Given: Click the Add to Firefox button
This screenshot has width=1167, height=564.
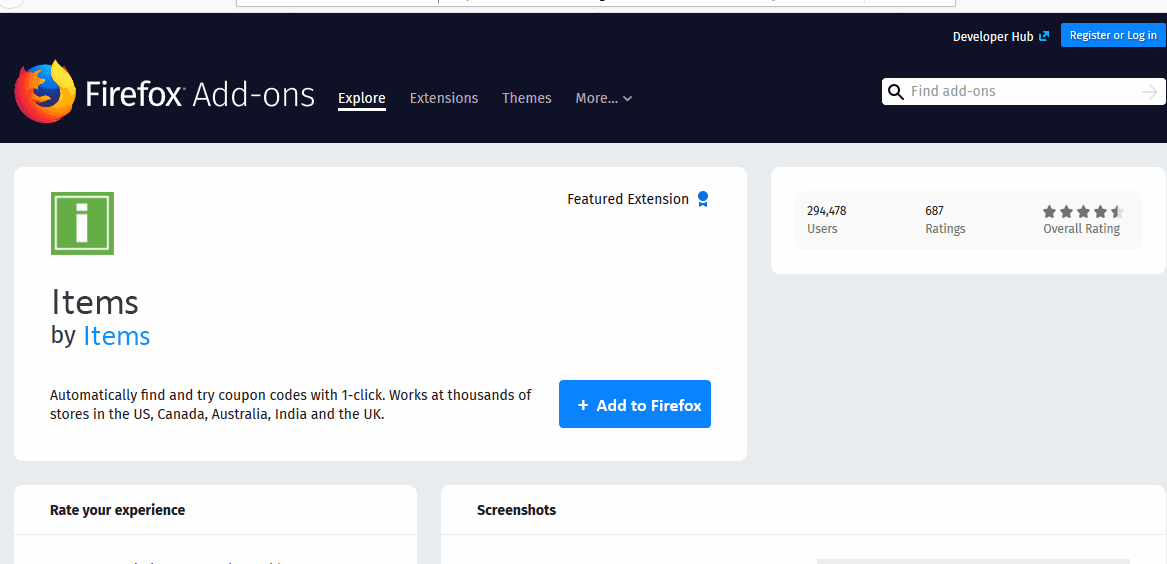Looking at the screenshot, I should point(635,404).
